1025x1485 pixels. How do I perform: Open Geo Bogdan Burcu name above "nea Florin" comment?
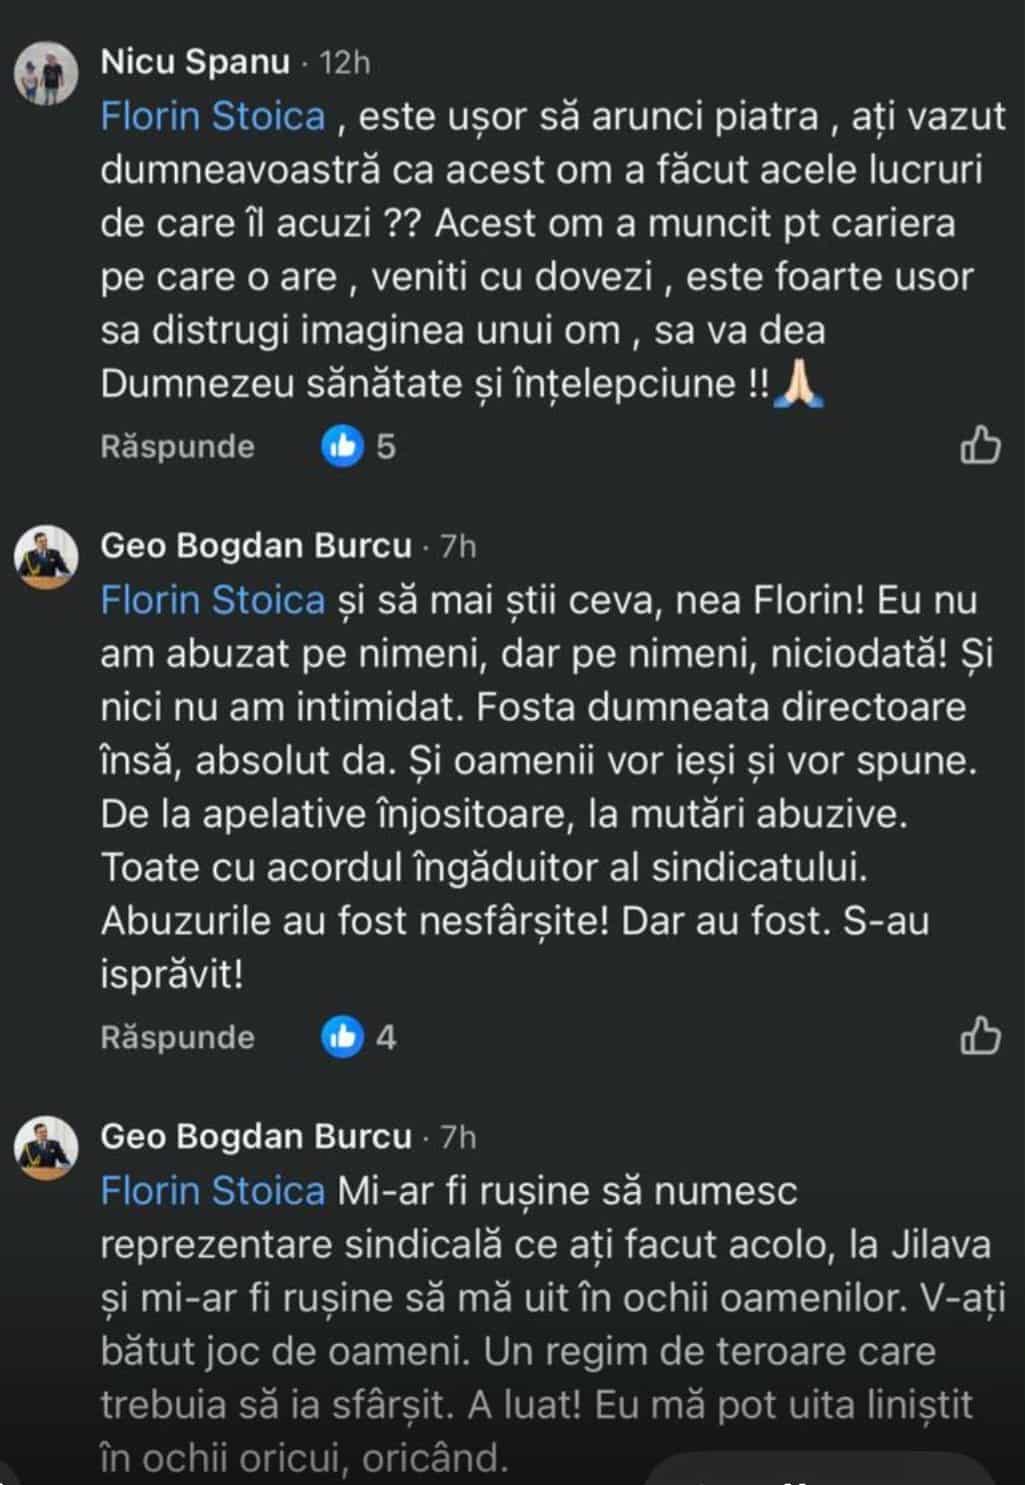click(x=256, y=546)
